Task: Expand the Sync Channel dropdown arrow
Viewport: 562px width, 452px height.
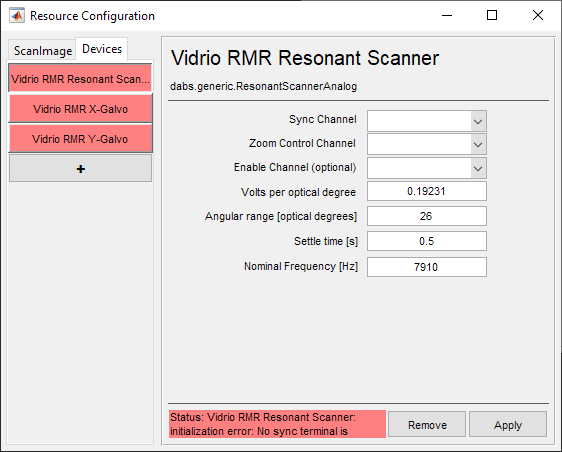Action: pyautogui.click(x=478, y=121)
